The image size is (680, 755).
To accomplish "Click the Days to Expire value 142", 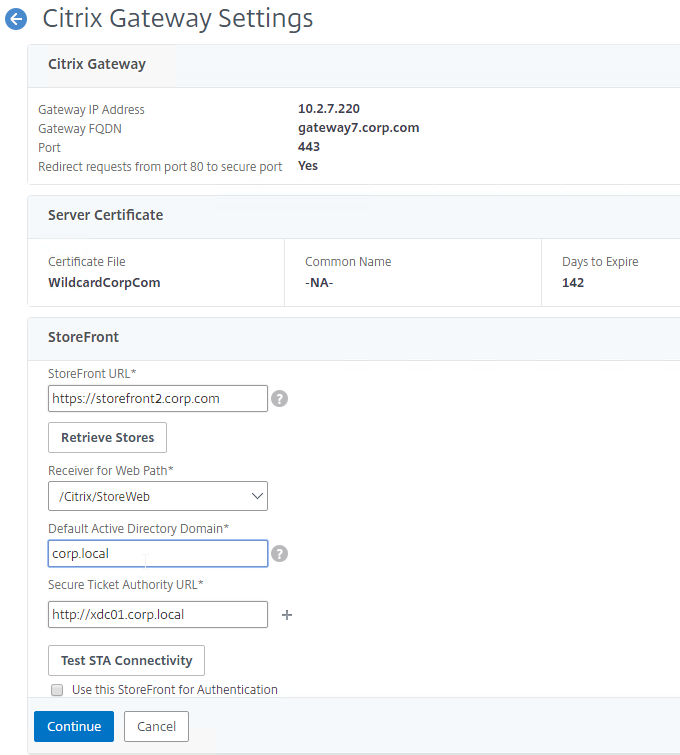I will (573, 283).
